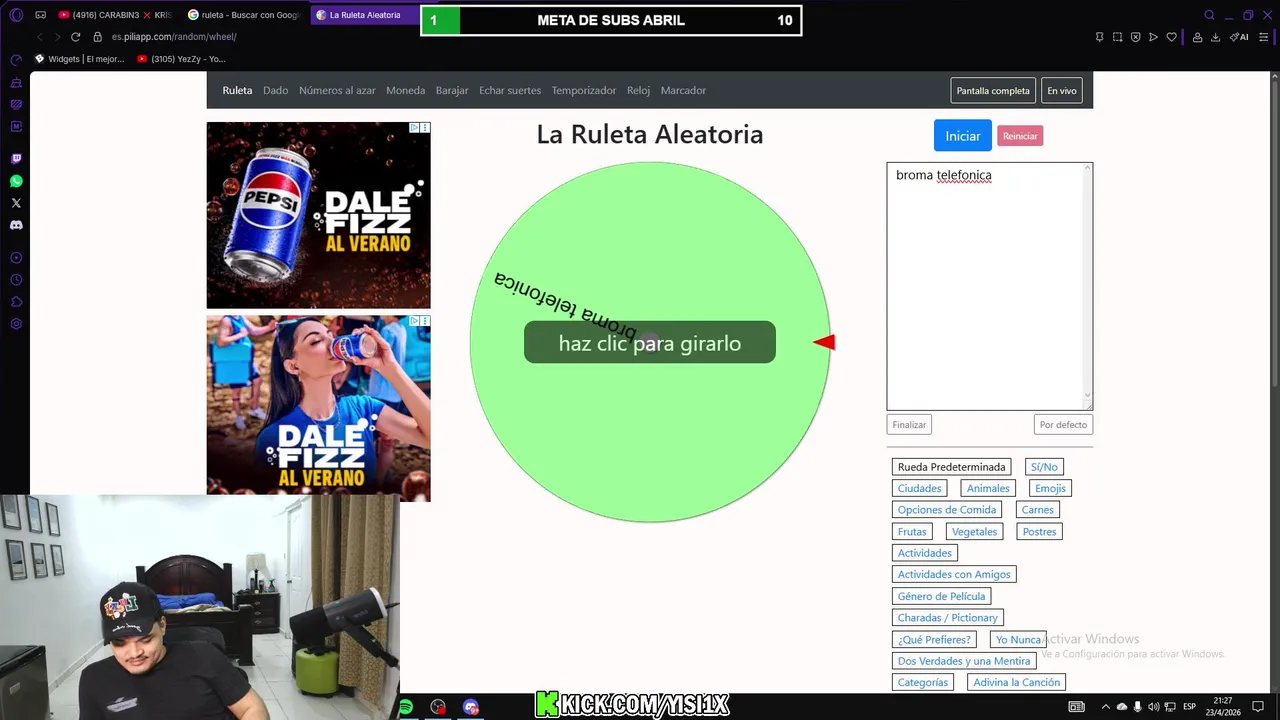Open Discord in the browser sidebar

16,225
